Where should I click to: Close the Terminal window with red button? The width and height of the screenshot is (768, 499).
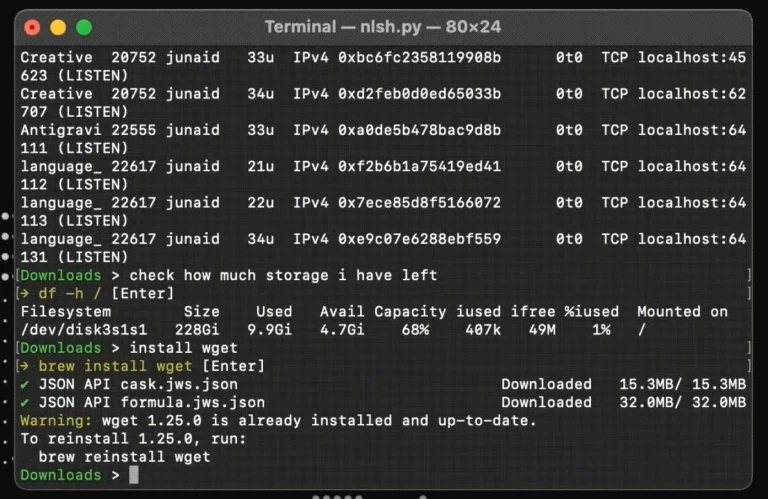[32, 27]
